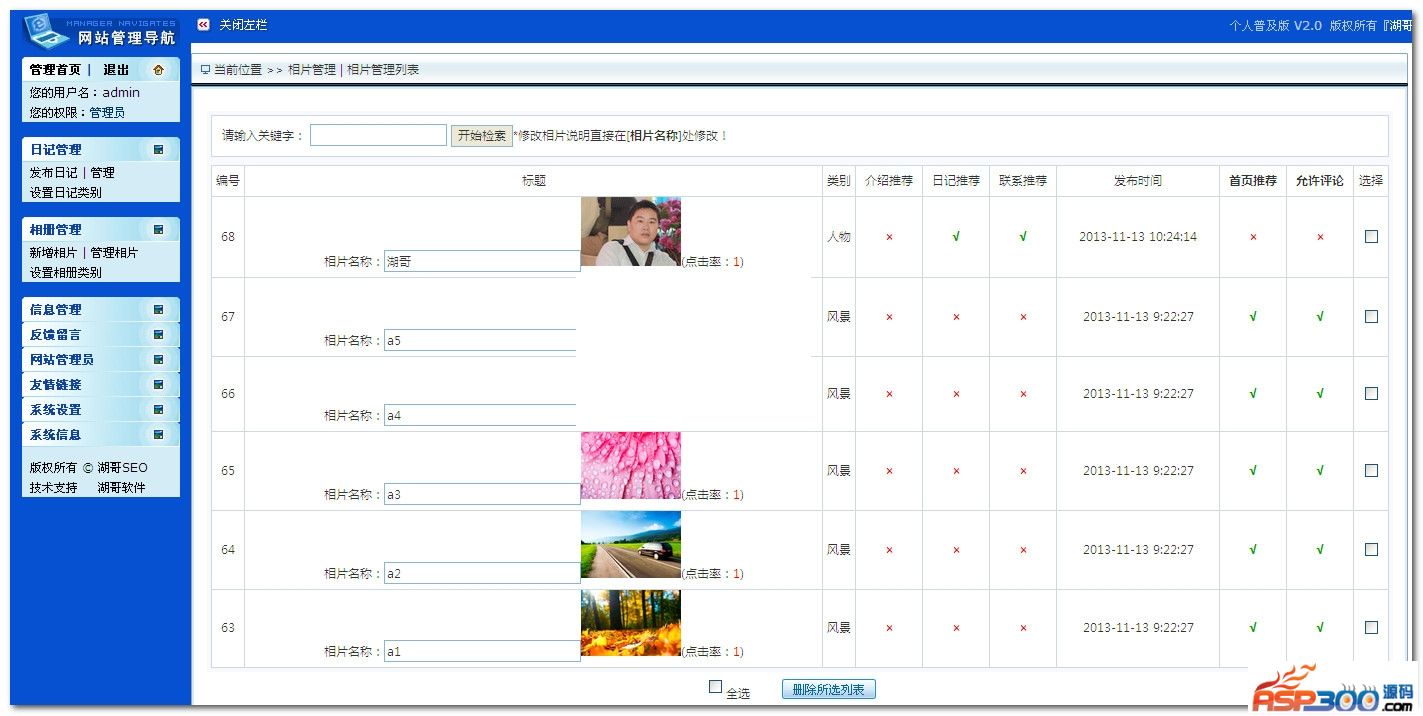Viewport: 1423px width, 716px height.
Task: Toggle 日记推荐 red cross for row 66
Action: tap(956, 395)
